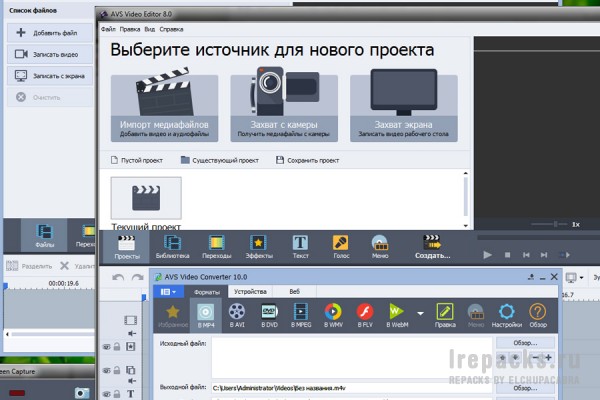Choose Screen capture tile with monitor
This screenshot has height=400, width=600.
click(x=404, y=105)
